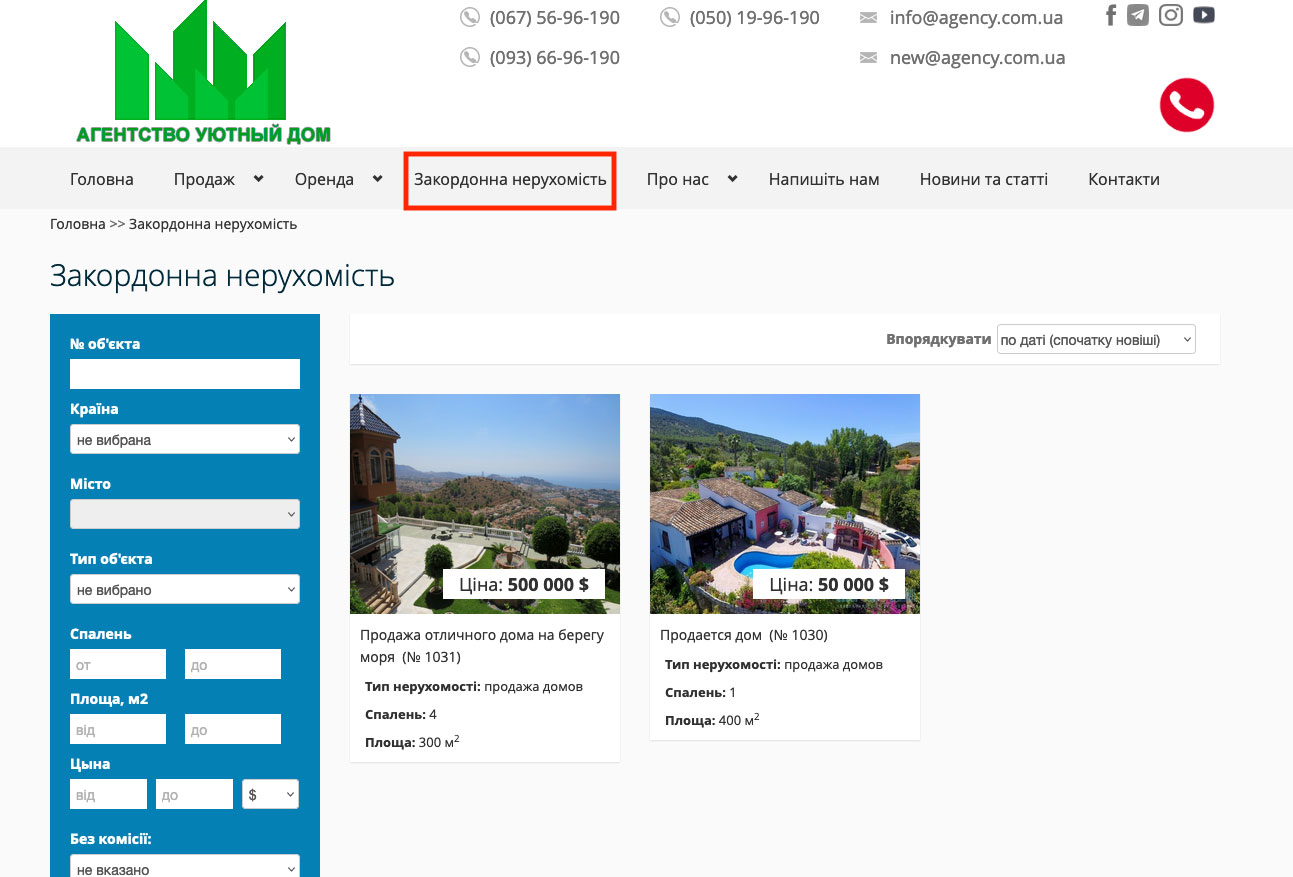
Task: Open the Оренда menu item
Action: coord(324,180)
